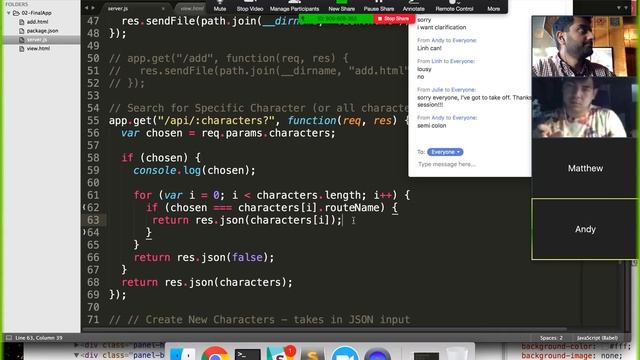Click the FOLDERS sidebar heading
The width and height of the screenshot is (640, 360).
(x=17, y=4)
